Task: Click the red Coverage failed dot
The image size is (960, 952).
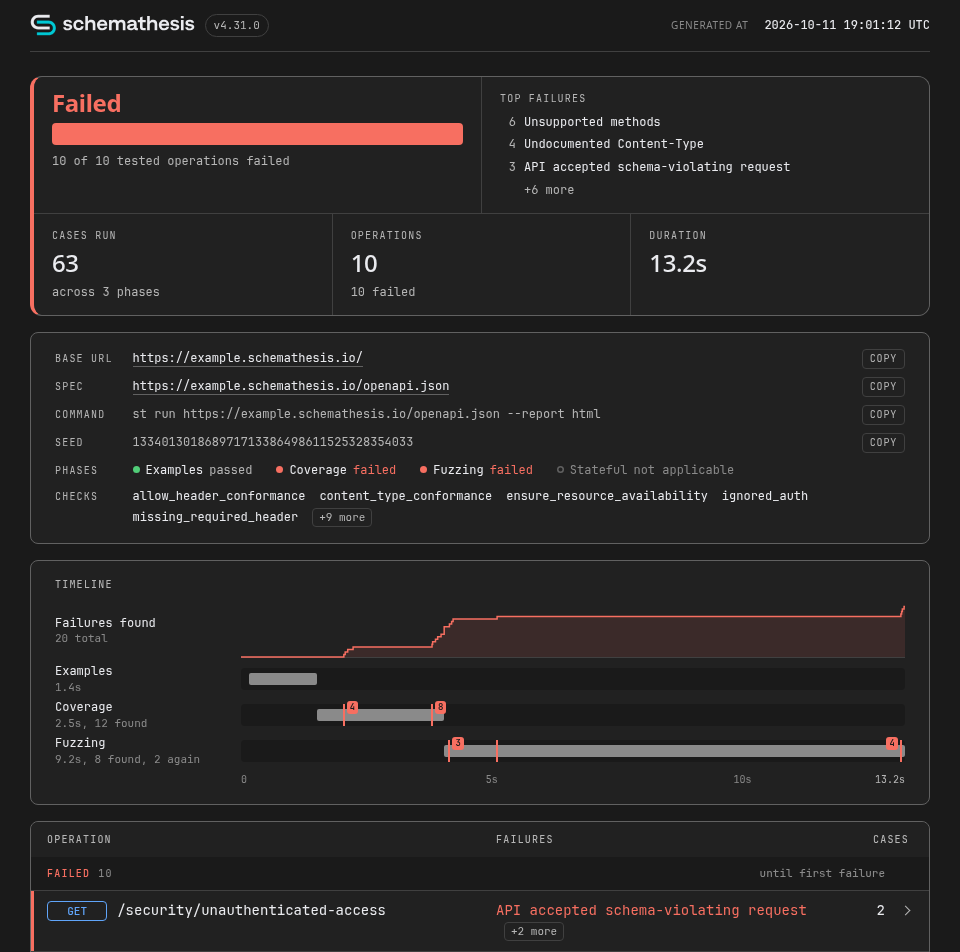Action: click(279, 470)
